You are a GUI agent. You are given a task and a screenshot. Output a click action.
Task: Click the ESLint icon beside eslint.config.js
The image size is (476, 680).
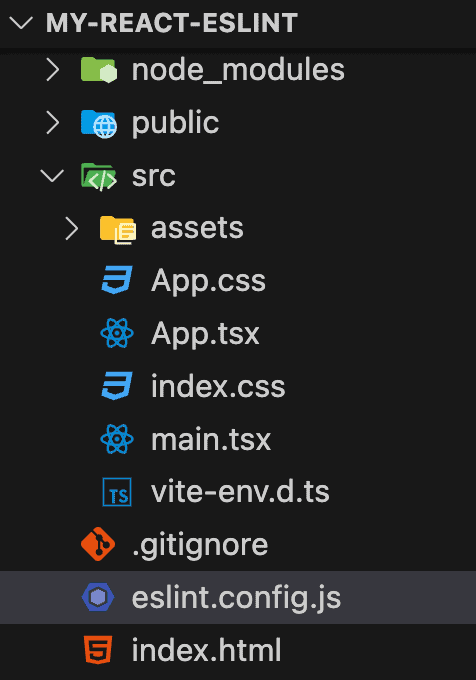coord(98,597)
